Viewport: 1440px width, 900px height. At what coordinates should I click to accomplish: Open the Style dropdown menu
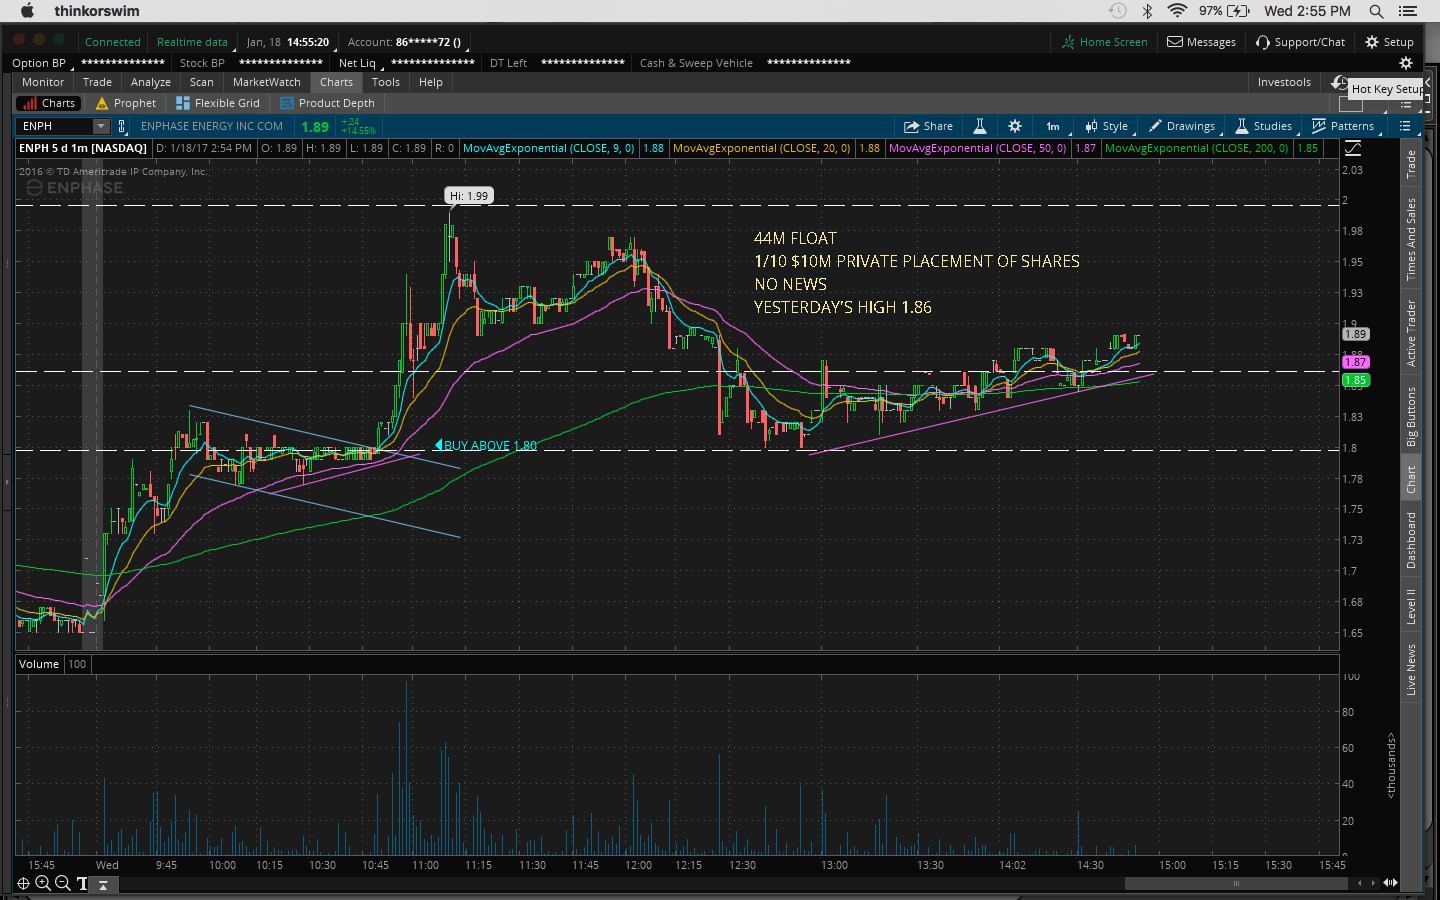[x=1106, y=126]
